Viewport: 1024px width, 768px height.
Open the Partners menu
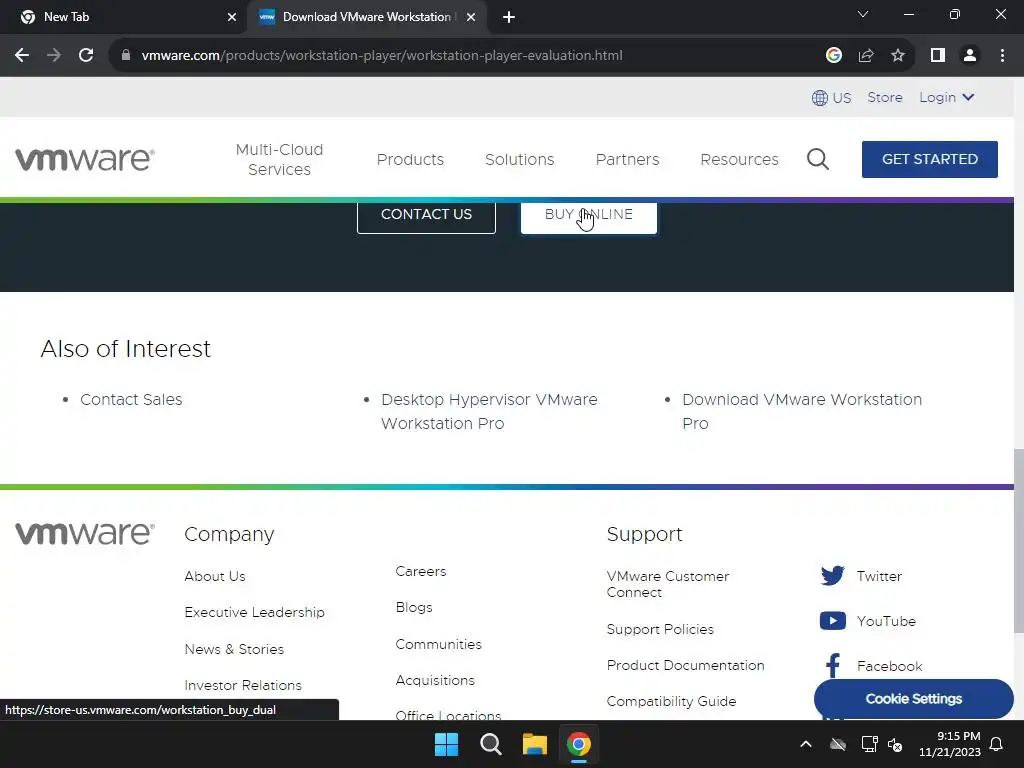(628, 159)
